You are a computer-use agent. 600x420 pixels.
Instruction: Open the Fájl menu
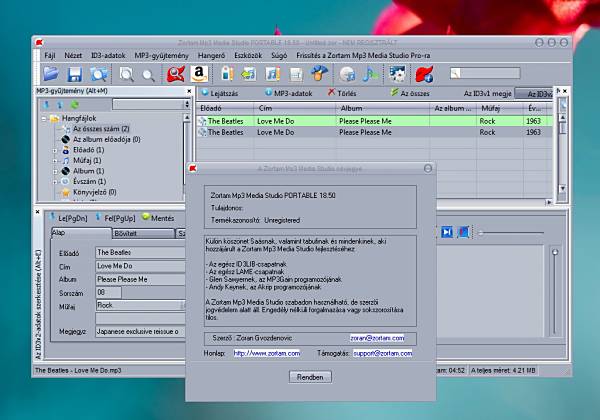tap(50, 55)
